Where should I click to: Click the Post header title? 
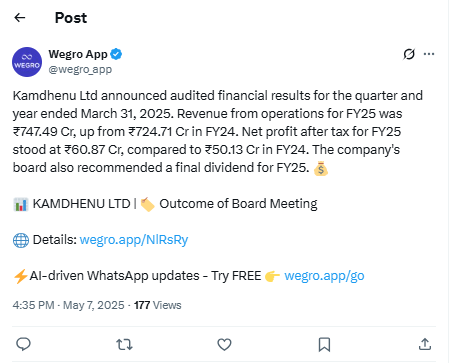click(x=71, y=18)
